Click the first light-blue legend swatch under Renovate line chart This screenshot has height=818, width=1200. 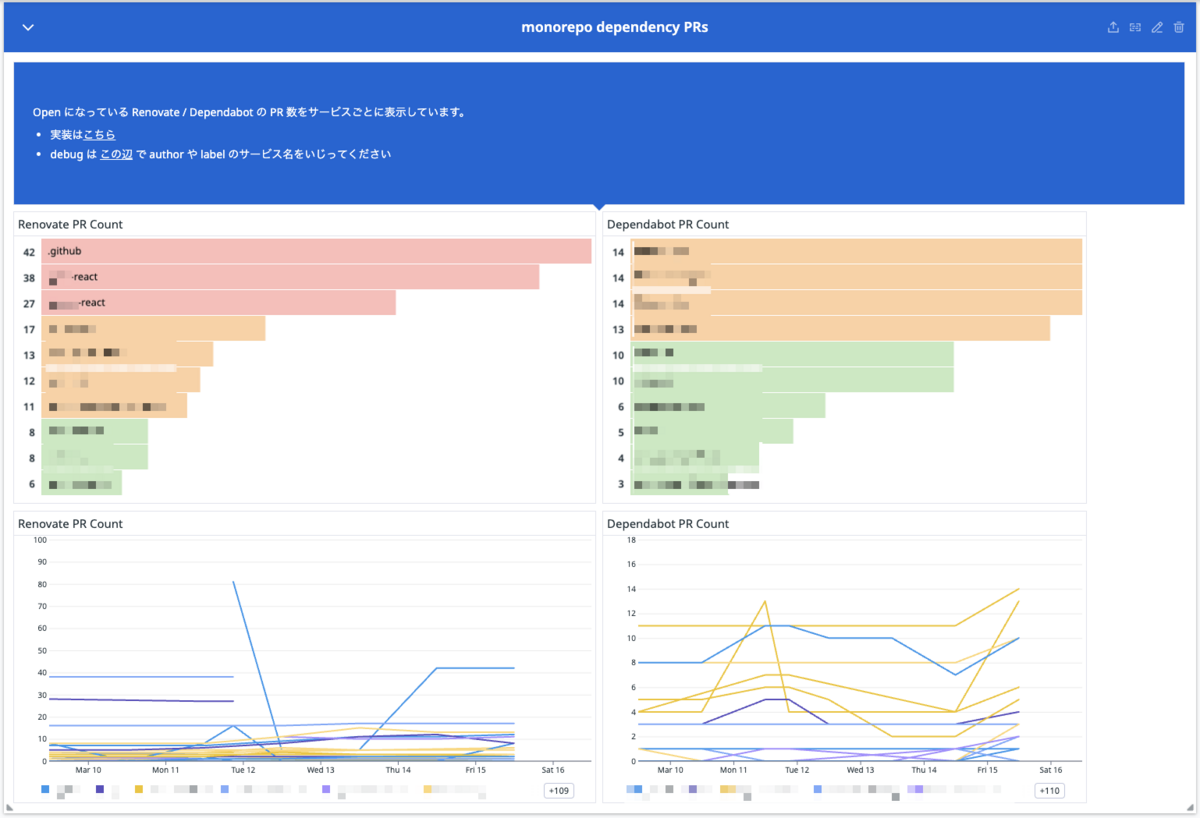pos(45,790)
